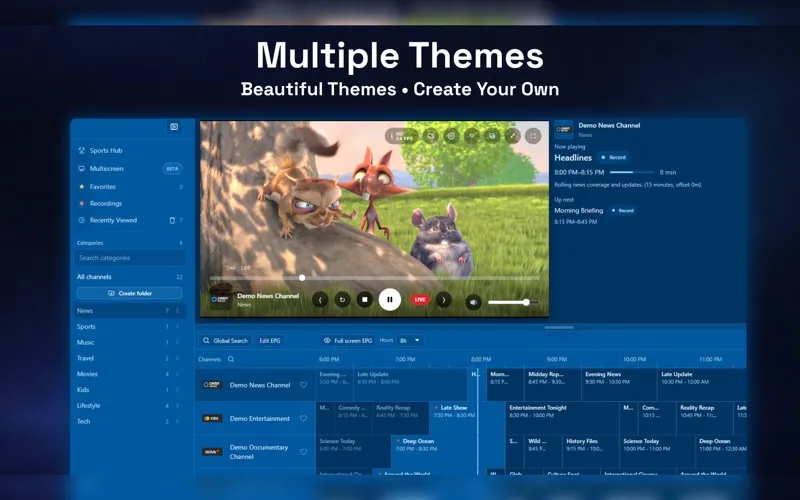Select the Kids category
Image resolution: width=800 pixels, height=500 pixels.
pyautogui.click(x=130, y=390)
